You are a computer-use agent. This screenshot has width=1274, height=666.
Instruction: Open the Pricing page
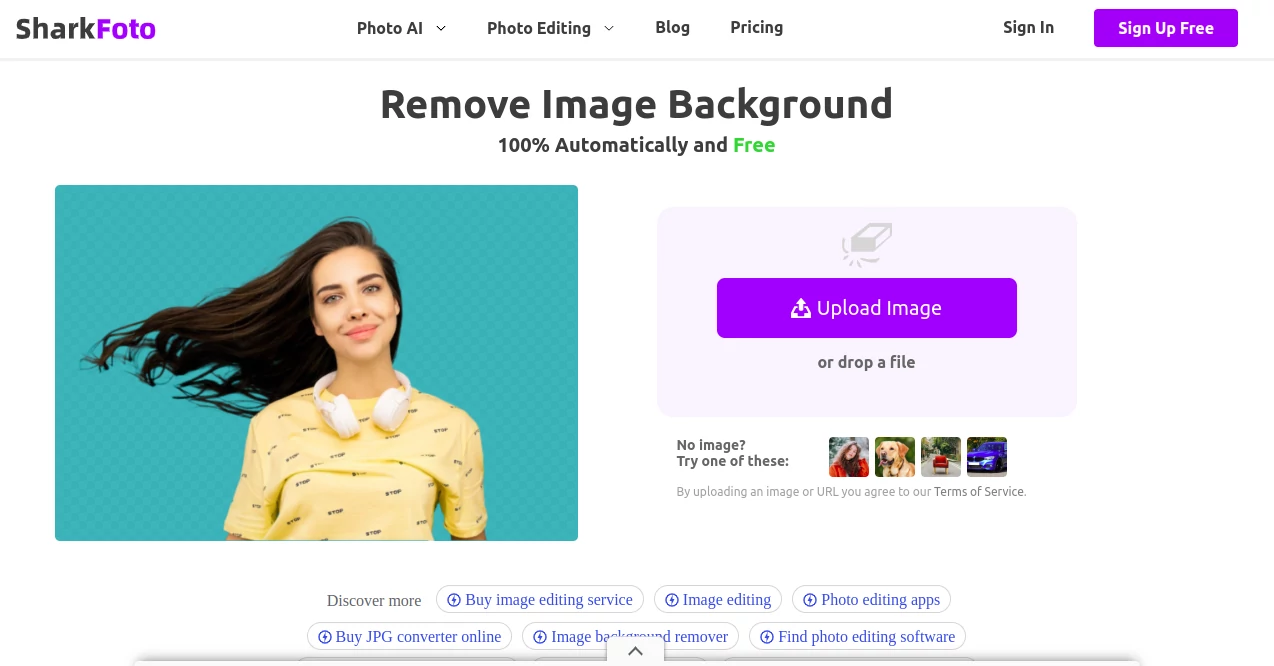coord(756,27)
